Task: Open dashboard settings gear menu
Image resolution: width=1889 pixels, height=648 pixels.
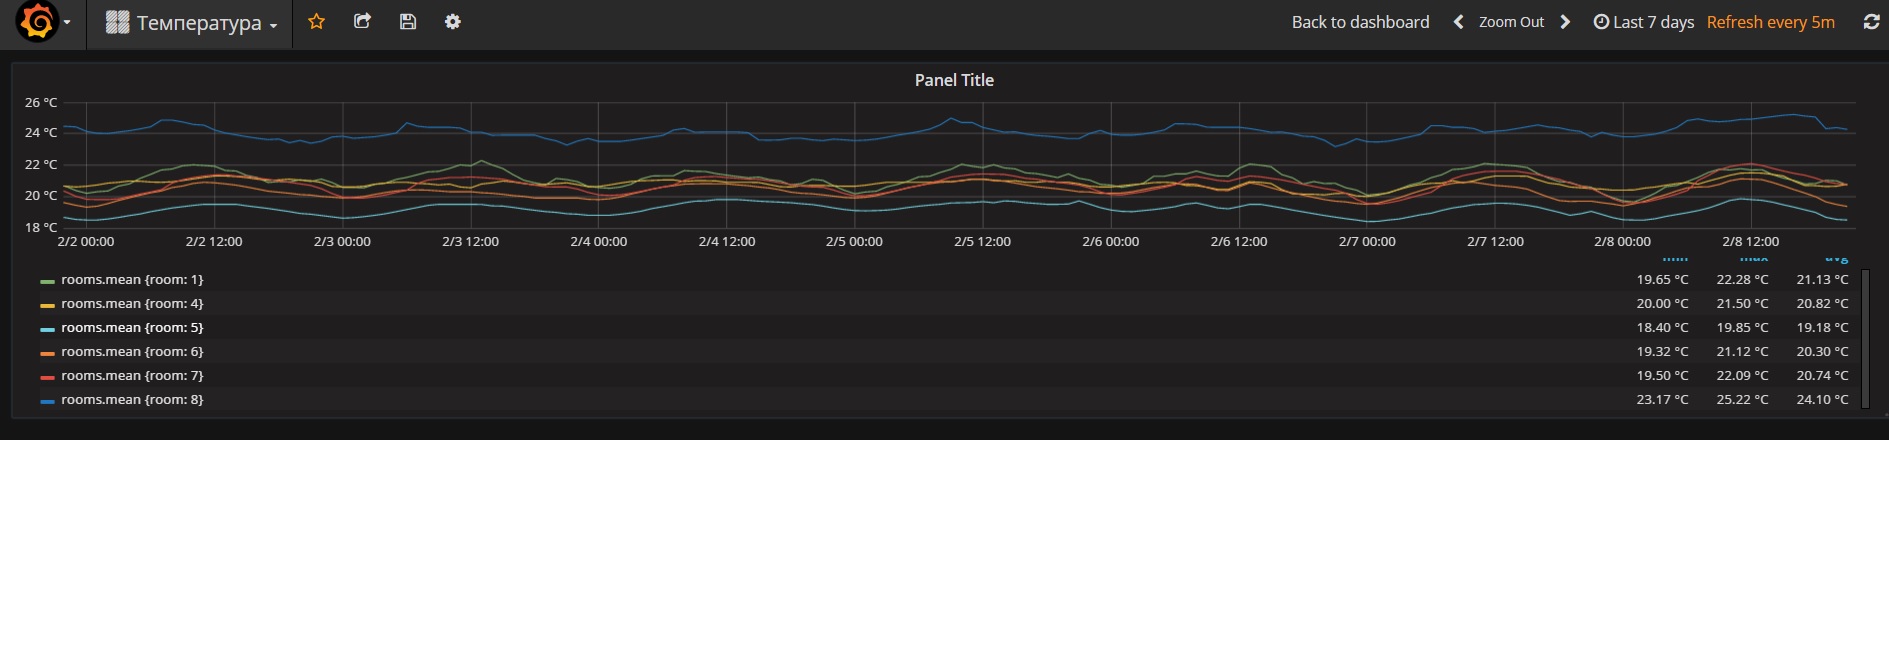Action: click(x=453, y=21)
